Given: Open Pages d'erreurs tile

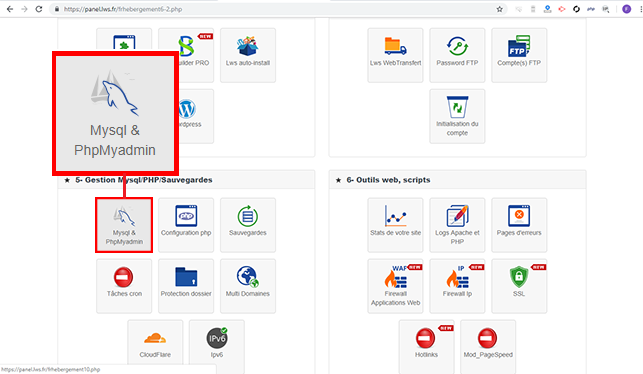Looking at the screenshot, I should coord(519,225).
